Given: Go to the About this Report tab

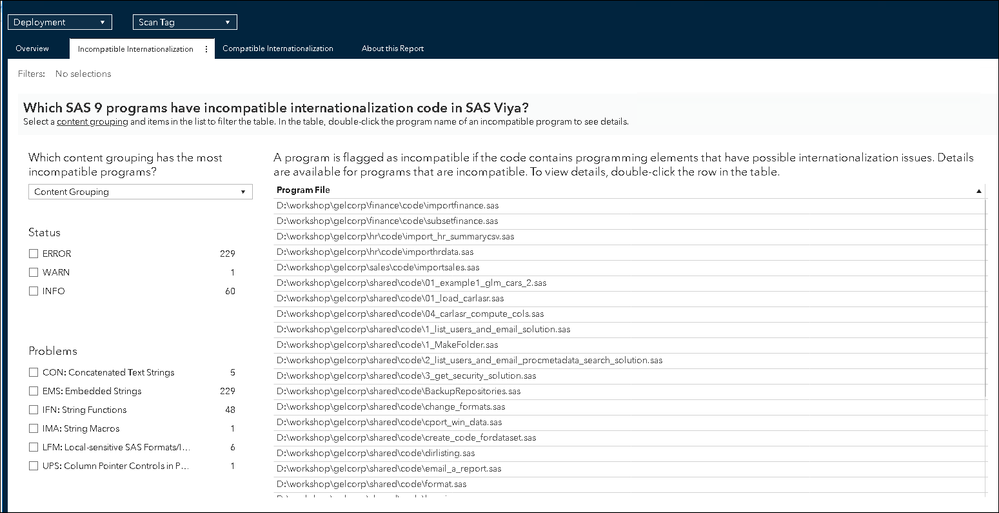Looking at the screenshot, I should coord(393,48).
